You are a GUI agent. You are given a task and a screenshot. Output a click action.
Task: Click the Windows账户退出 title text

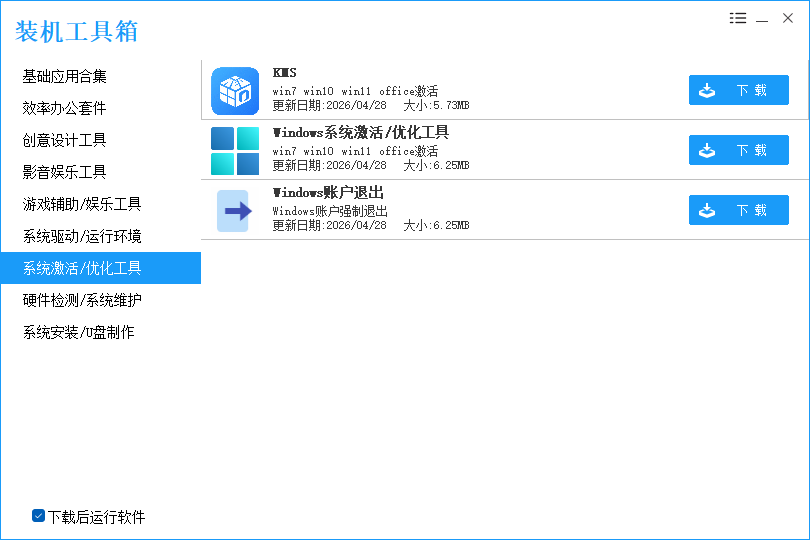coord(328,193)
